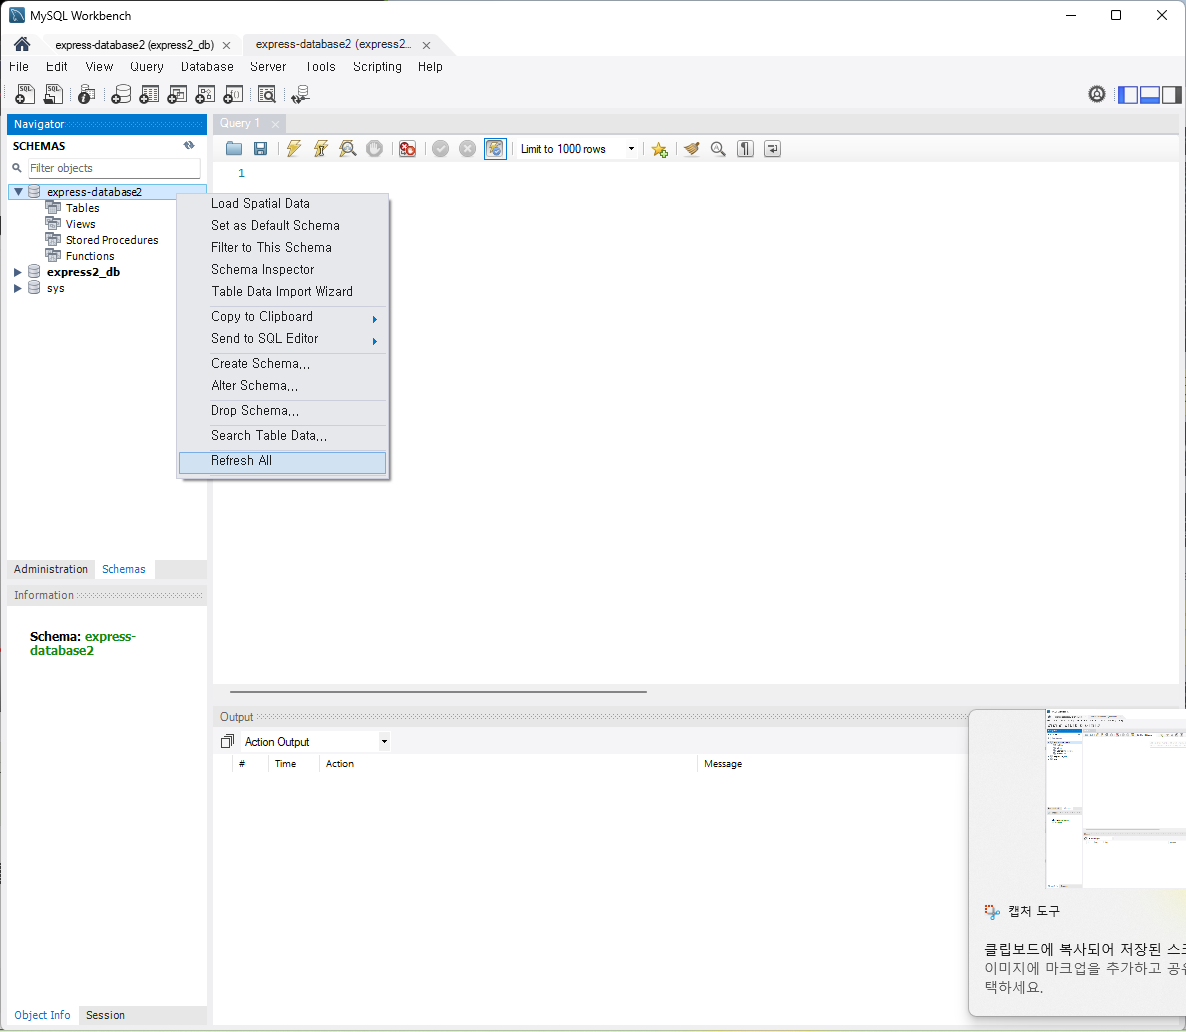Open the Scripting menu

click(x=377, y=67)
